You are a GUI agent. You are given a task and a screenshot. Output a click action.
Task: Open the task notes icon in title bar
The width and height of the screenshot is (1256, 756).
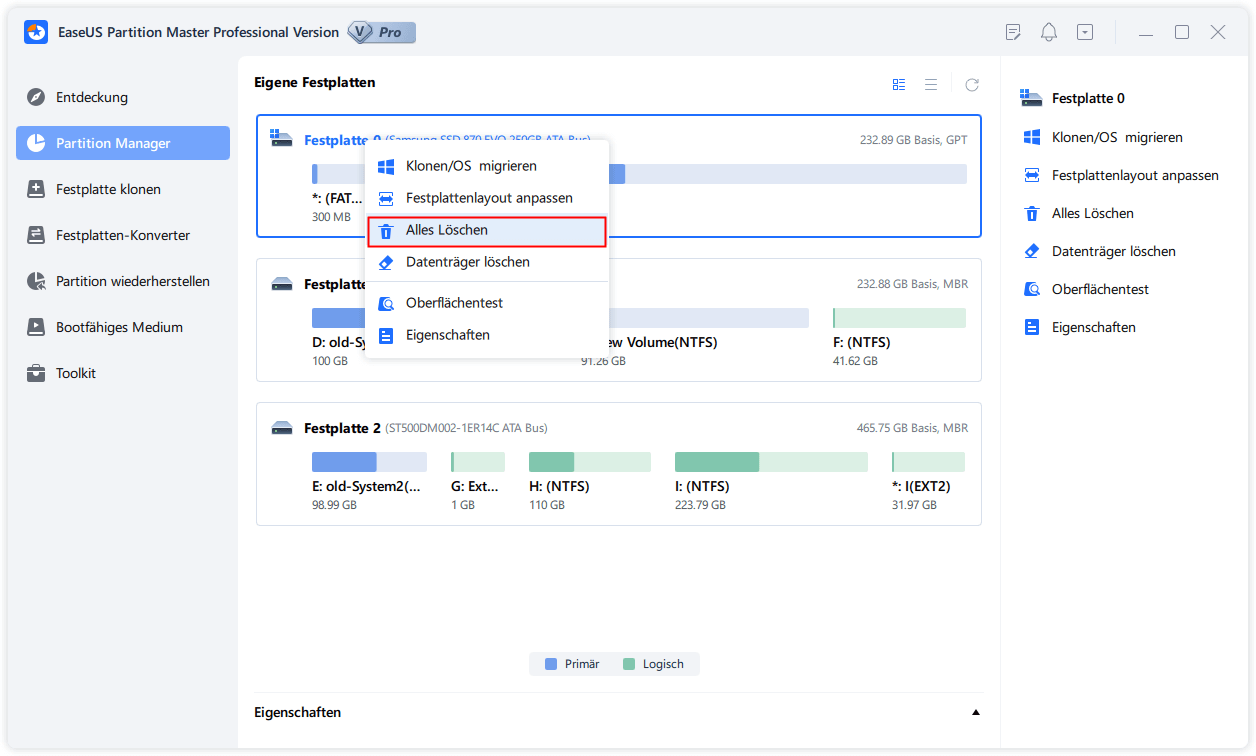click(1013, 32)
